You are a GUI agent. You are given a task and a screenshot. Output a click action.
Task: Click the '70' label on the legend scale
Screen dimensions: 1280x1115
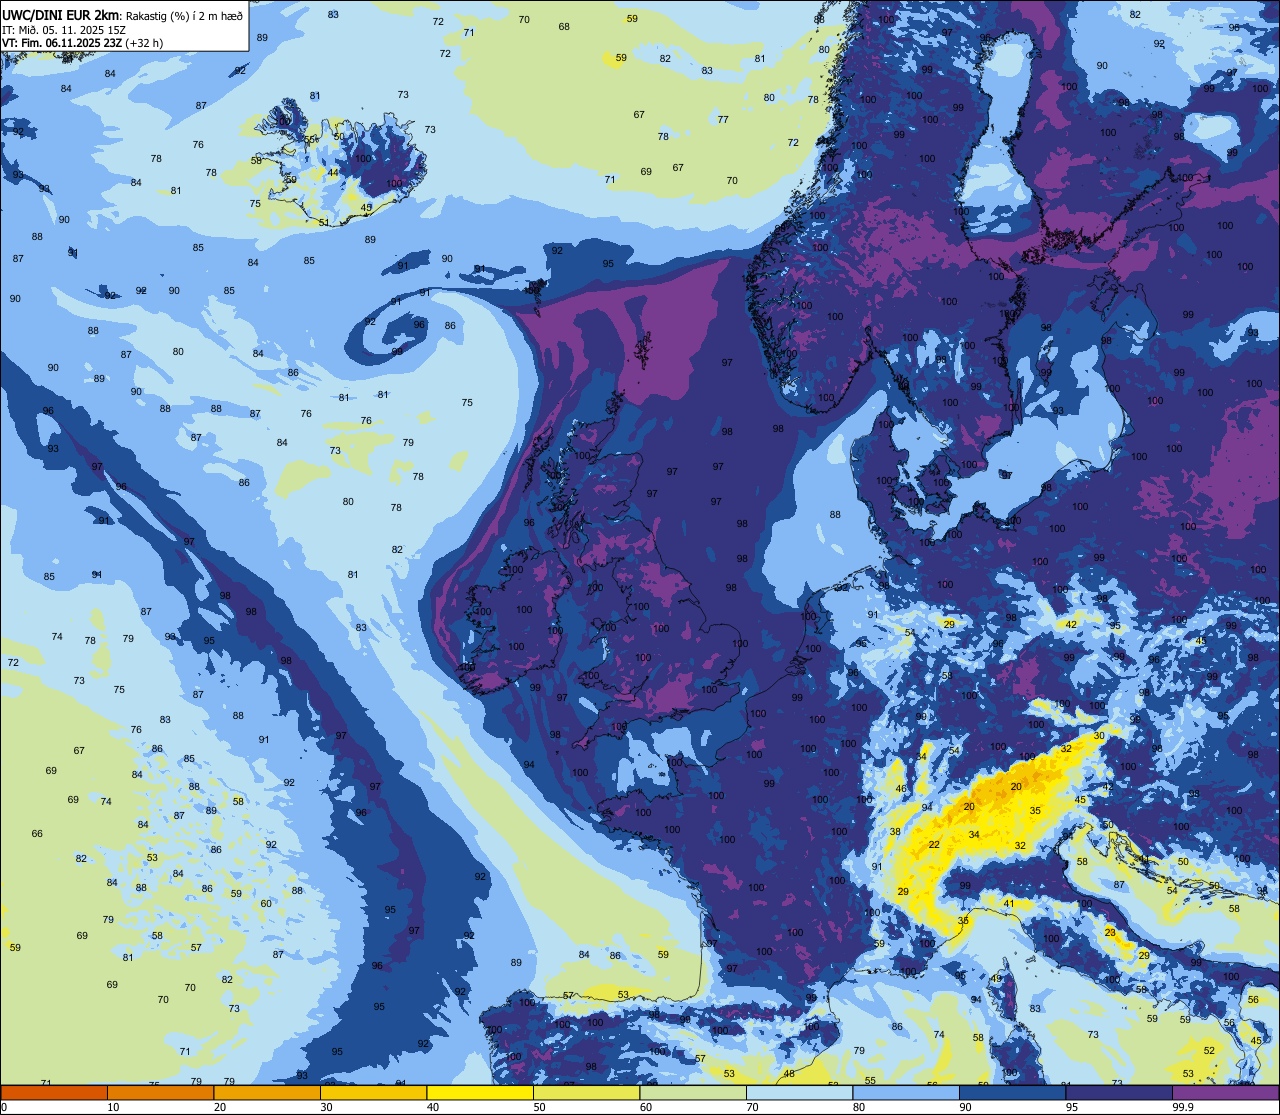click(x=752, y=1107)
